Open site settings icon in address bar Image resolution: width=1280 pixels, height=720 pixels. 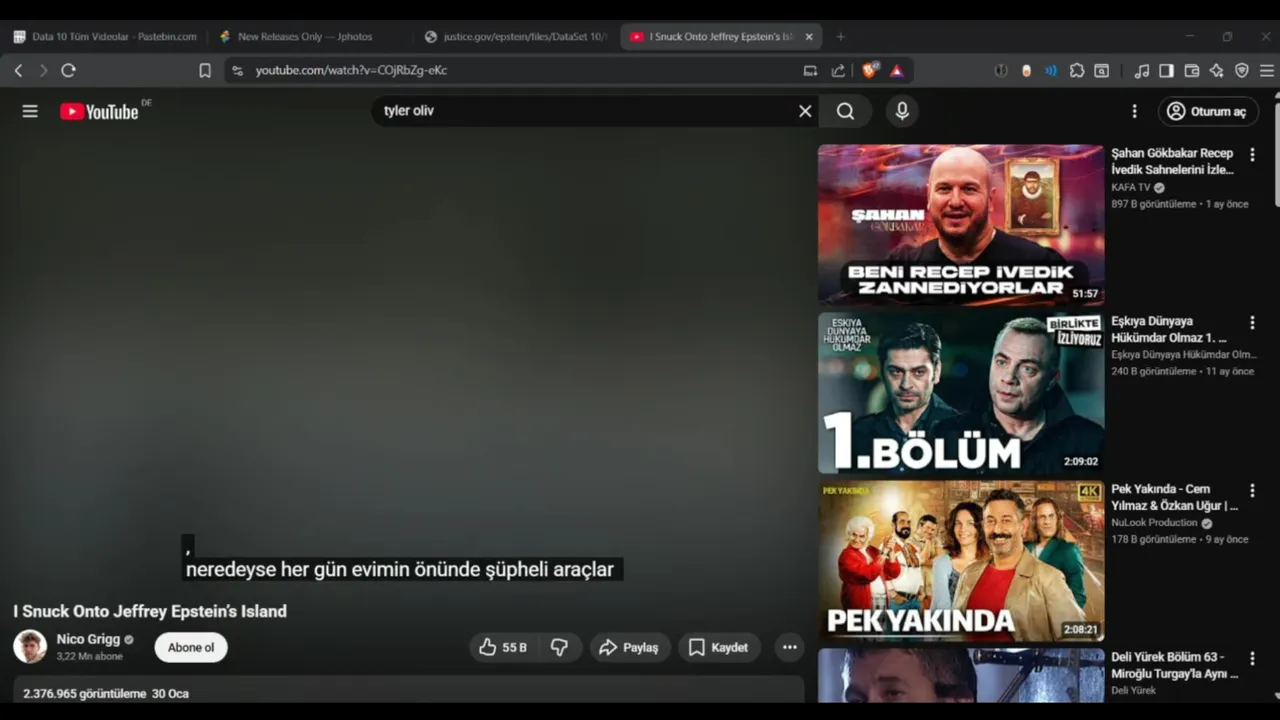237,70
